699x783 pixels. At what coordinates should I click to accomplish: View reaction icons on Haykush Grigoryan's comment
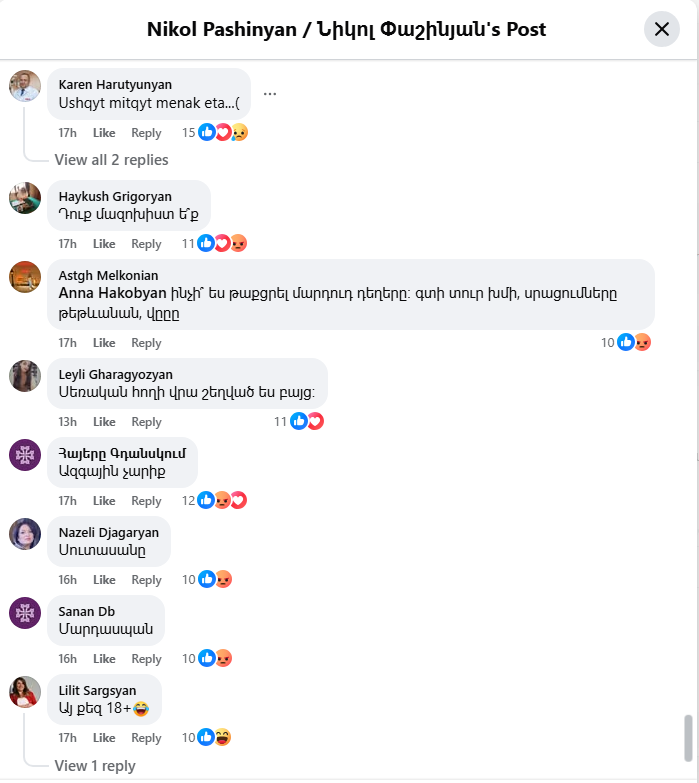222,243
